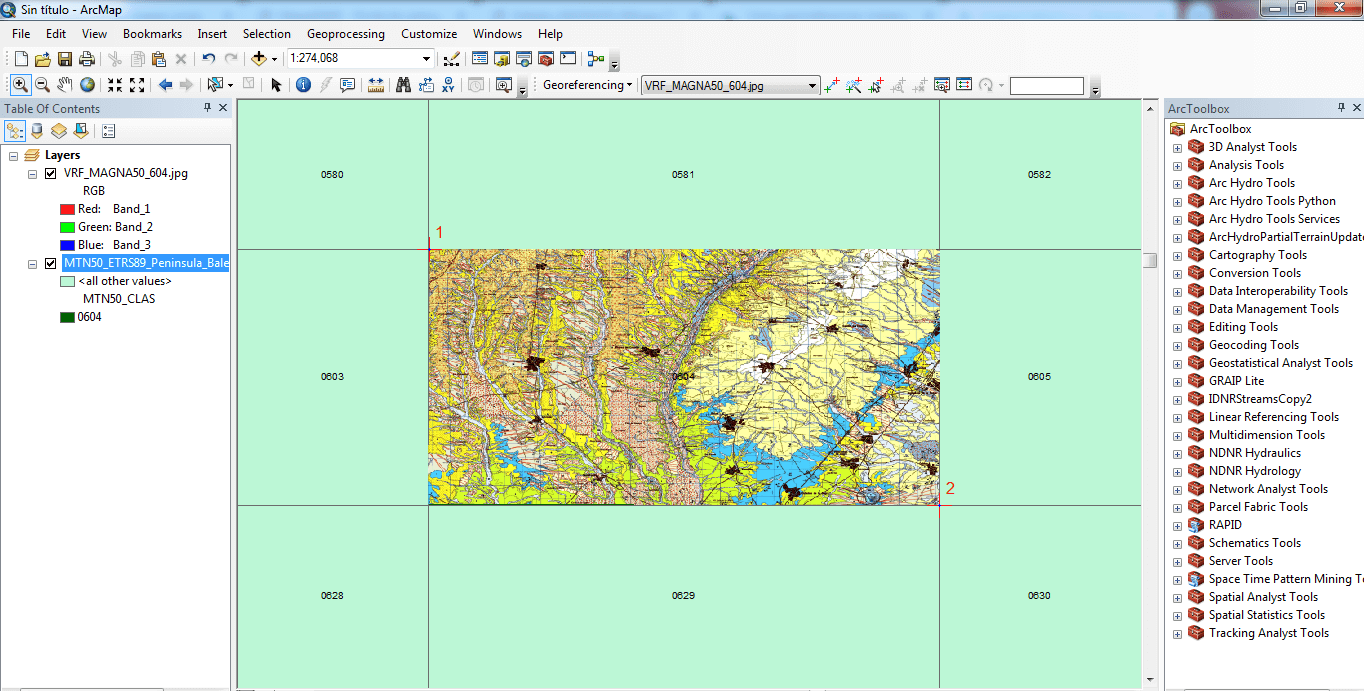
Task: Open the georeferencing View Link Table
Action: click(x=964, y=86)
